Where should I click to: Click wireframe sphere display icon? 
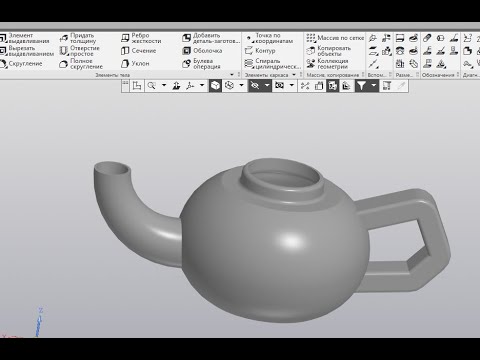pyautogui.click(x=229, y=86)
